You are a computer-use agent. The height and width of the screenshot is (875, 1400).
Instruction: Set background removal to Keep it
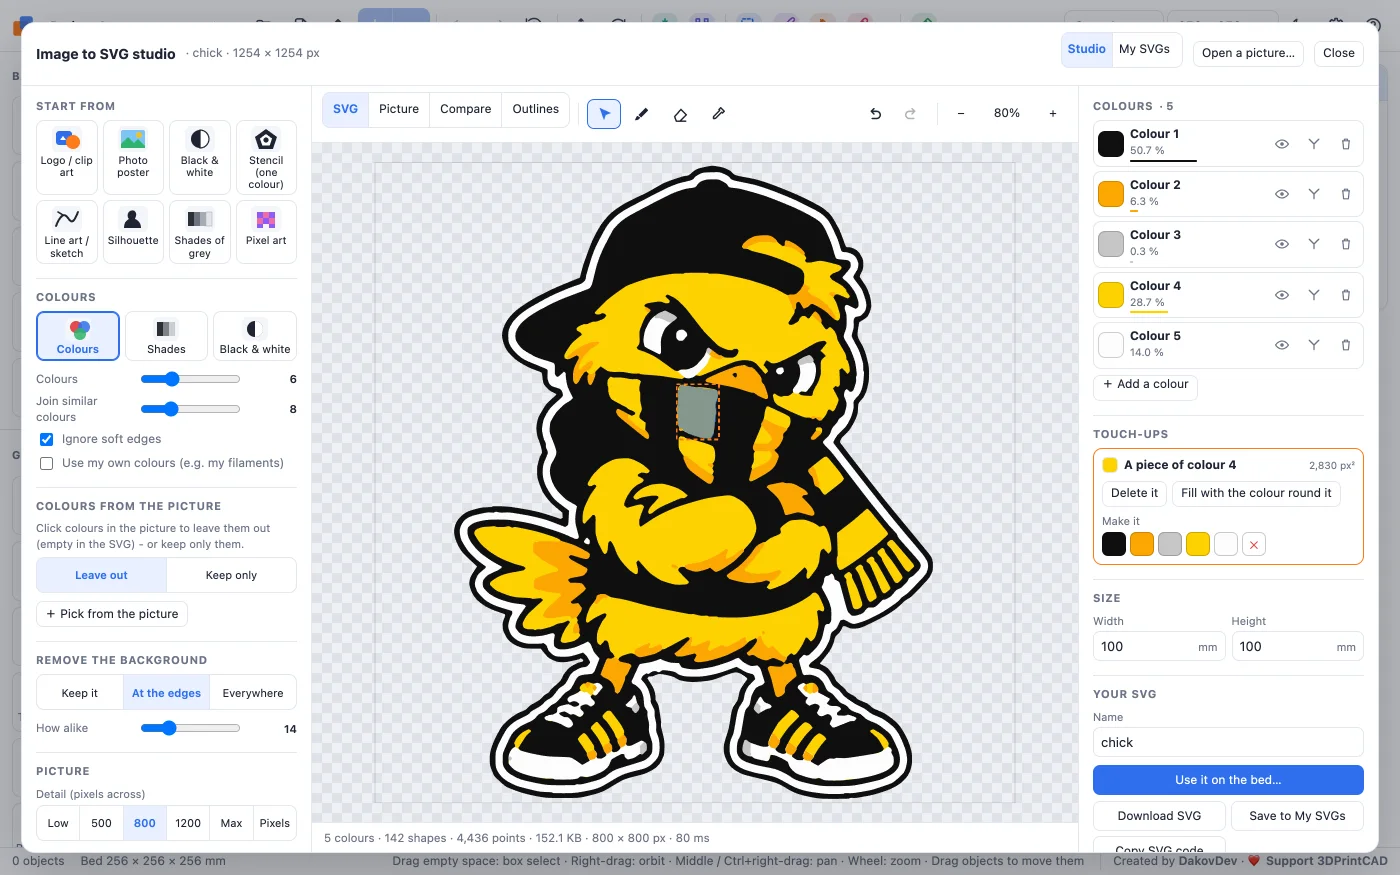coord(80,693)
